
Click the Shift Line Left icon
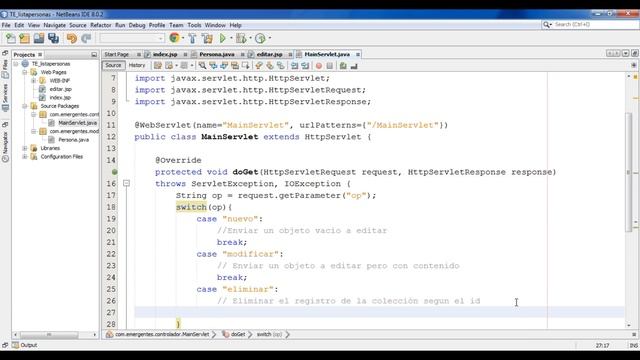(294, 66)
